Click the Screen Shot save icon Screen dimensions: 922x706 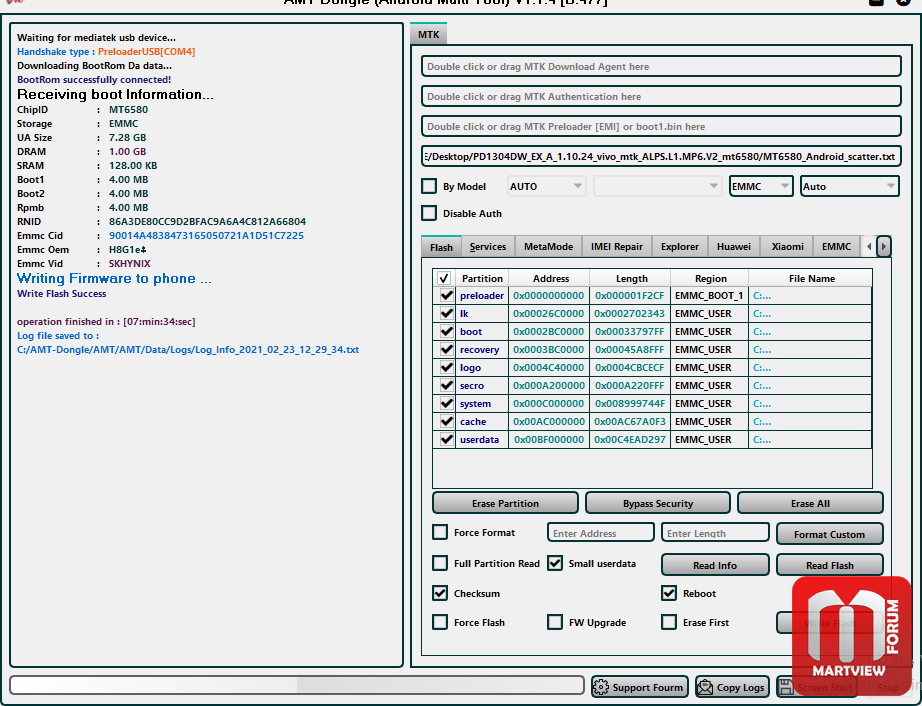point(787,687)
